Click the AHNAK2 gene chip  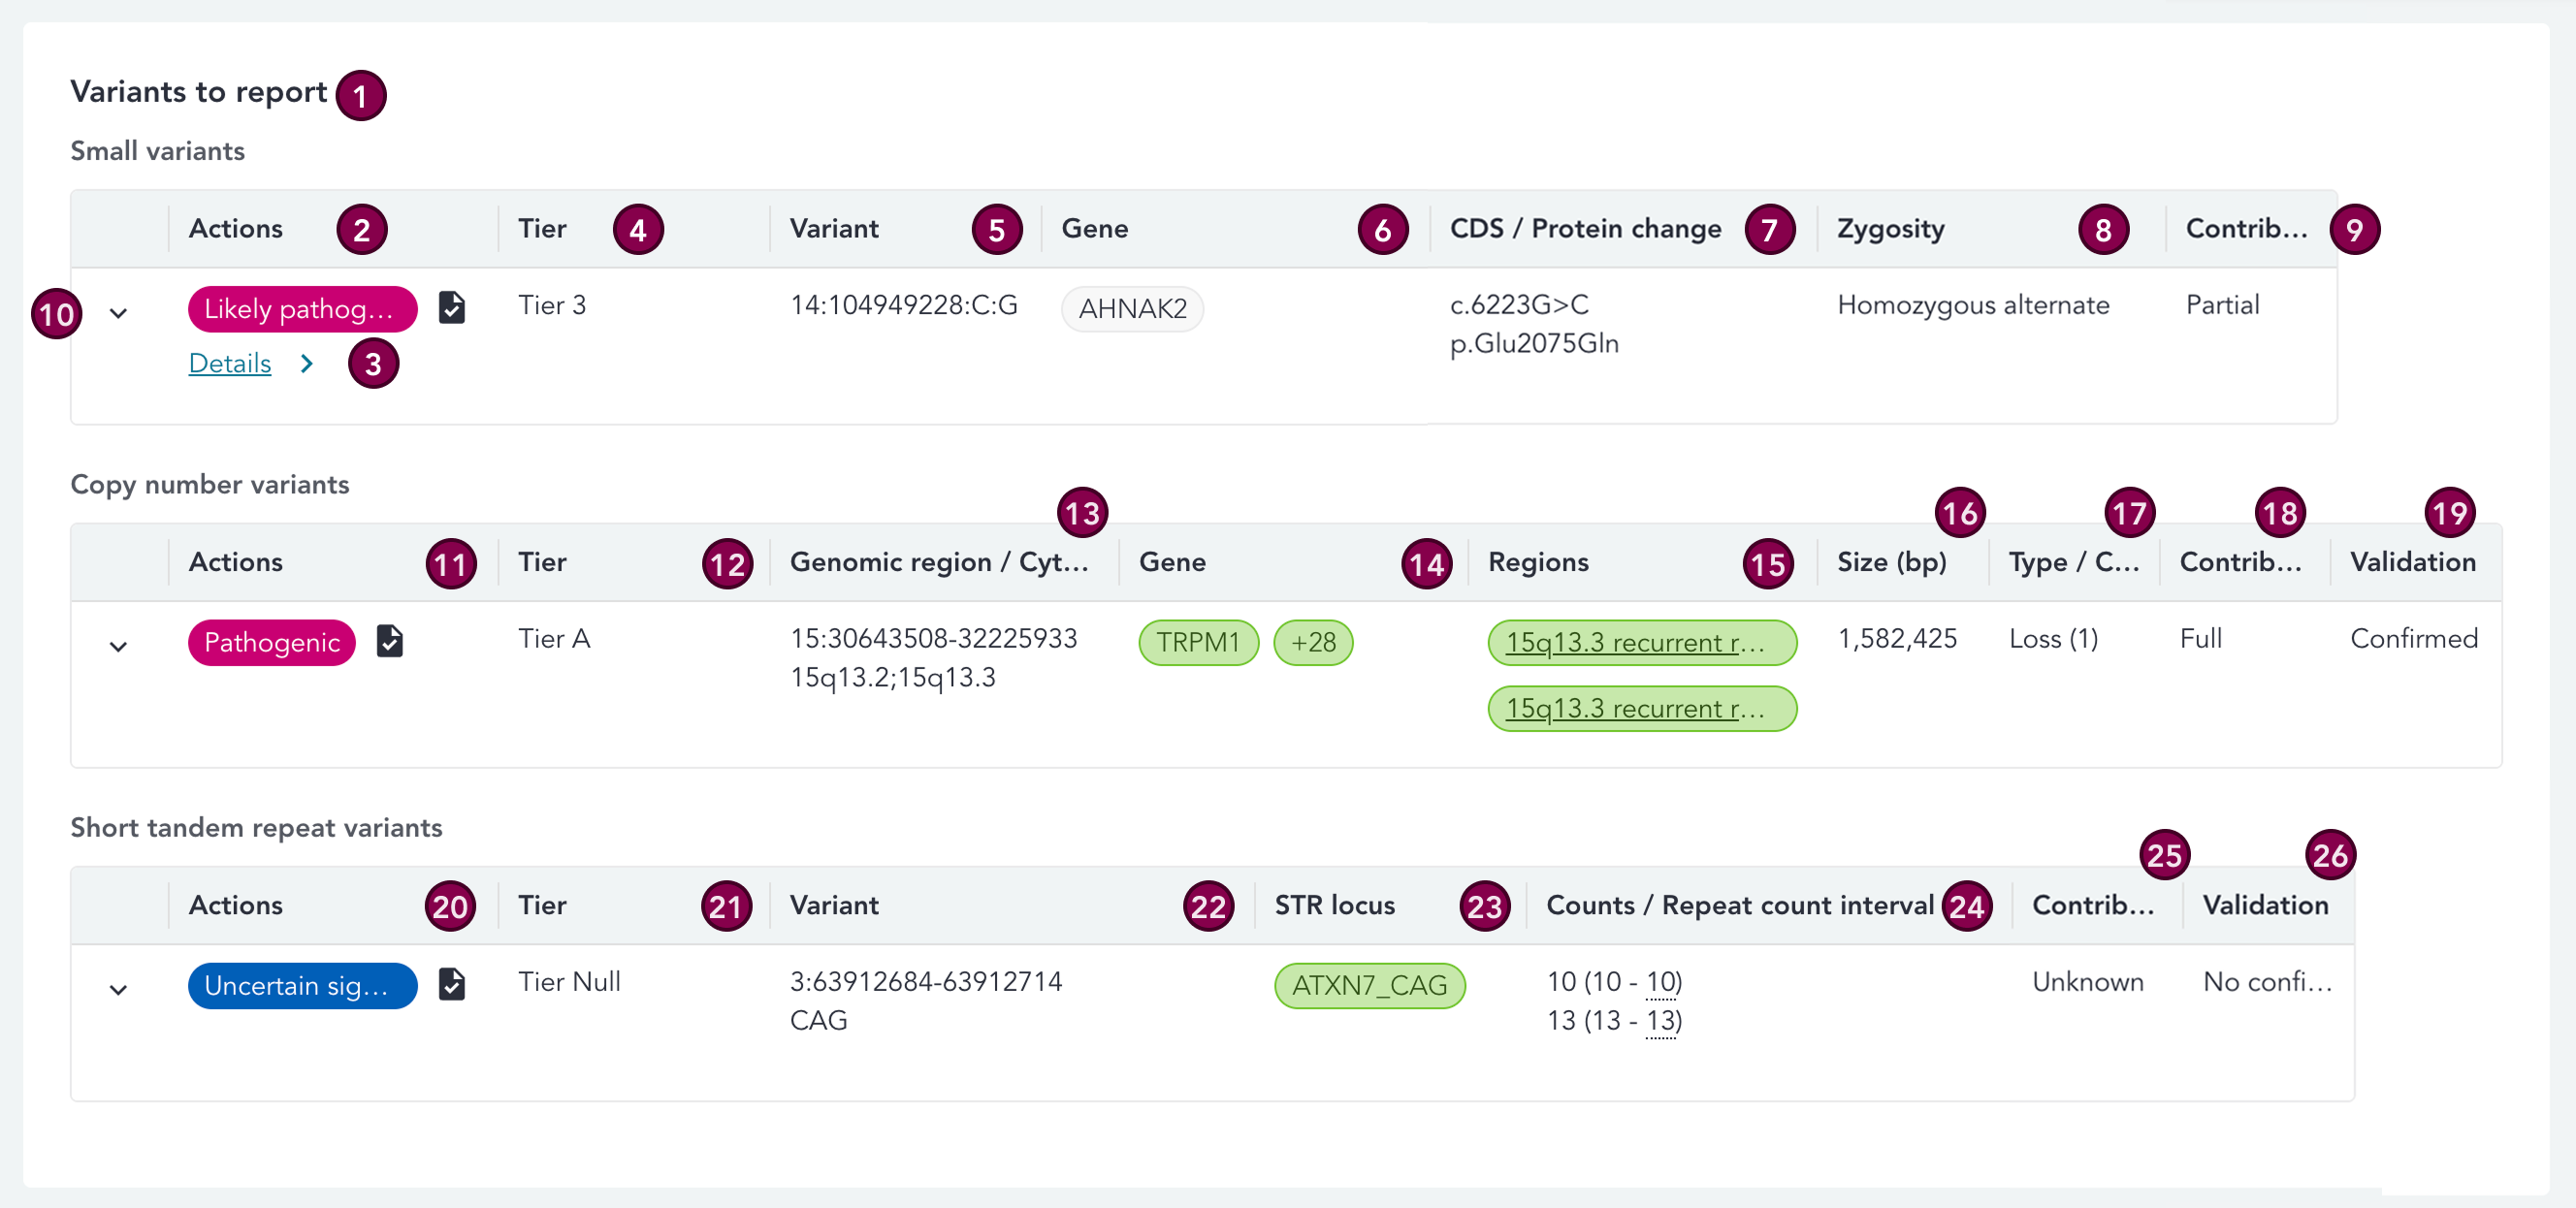pos(1132,309)
